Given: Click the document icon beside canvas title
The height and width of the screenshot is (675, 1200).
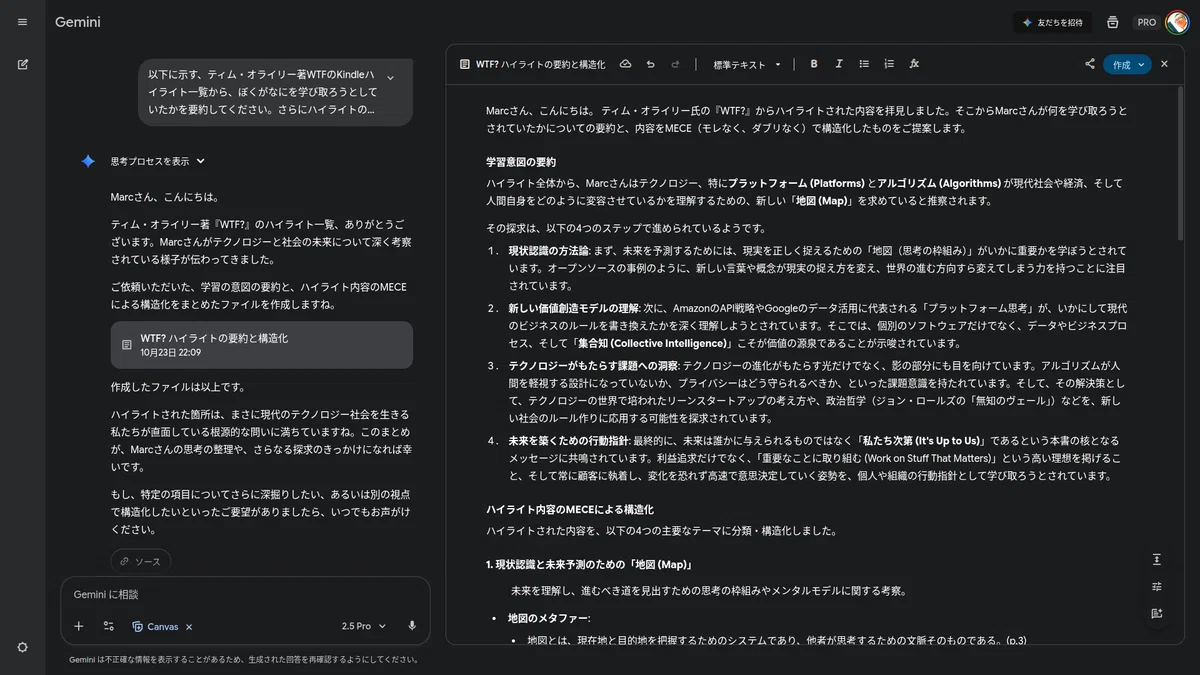Looking at the screenshot, I should 464,64.
